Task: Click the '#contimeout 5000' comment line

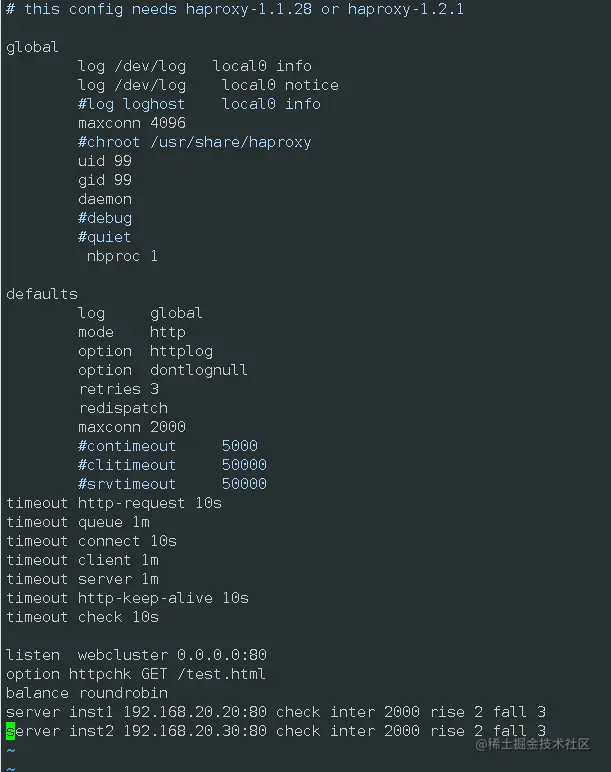Action: [x=167, y=446]
